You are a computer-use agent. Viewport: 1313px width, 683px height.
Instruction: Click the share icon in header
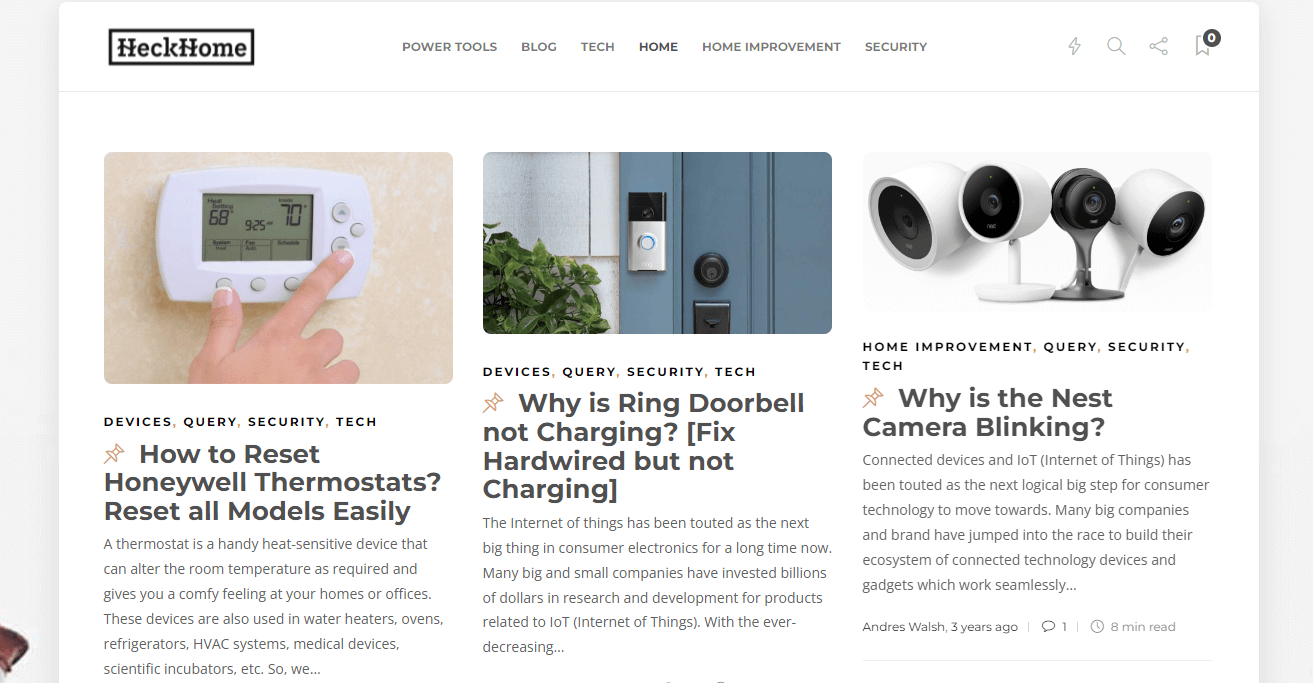coord(1158,46)
